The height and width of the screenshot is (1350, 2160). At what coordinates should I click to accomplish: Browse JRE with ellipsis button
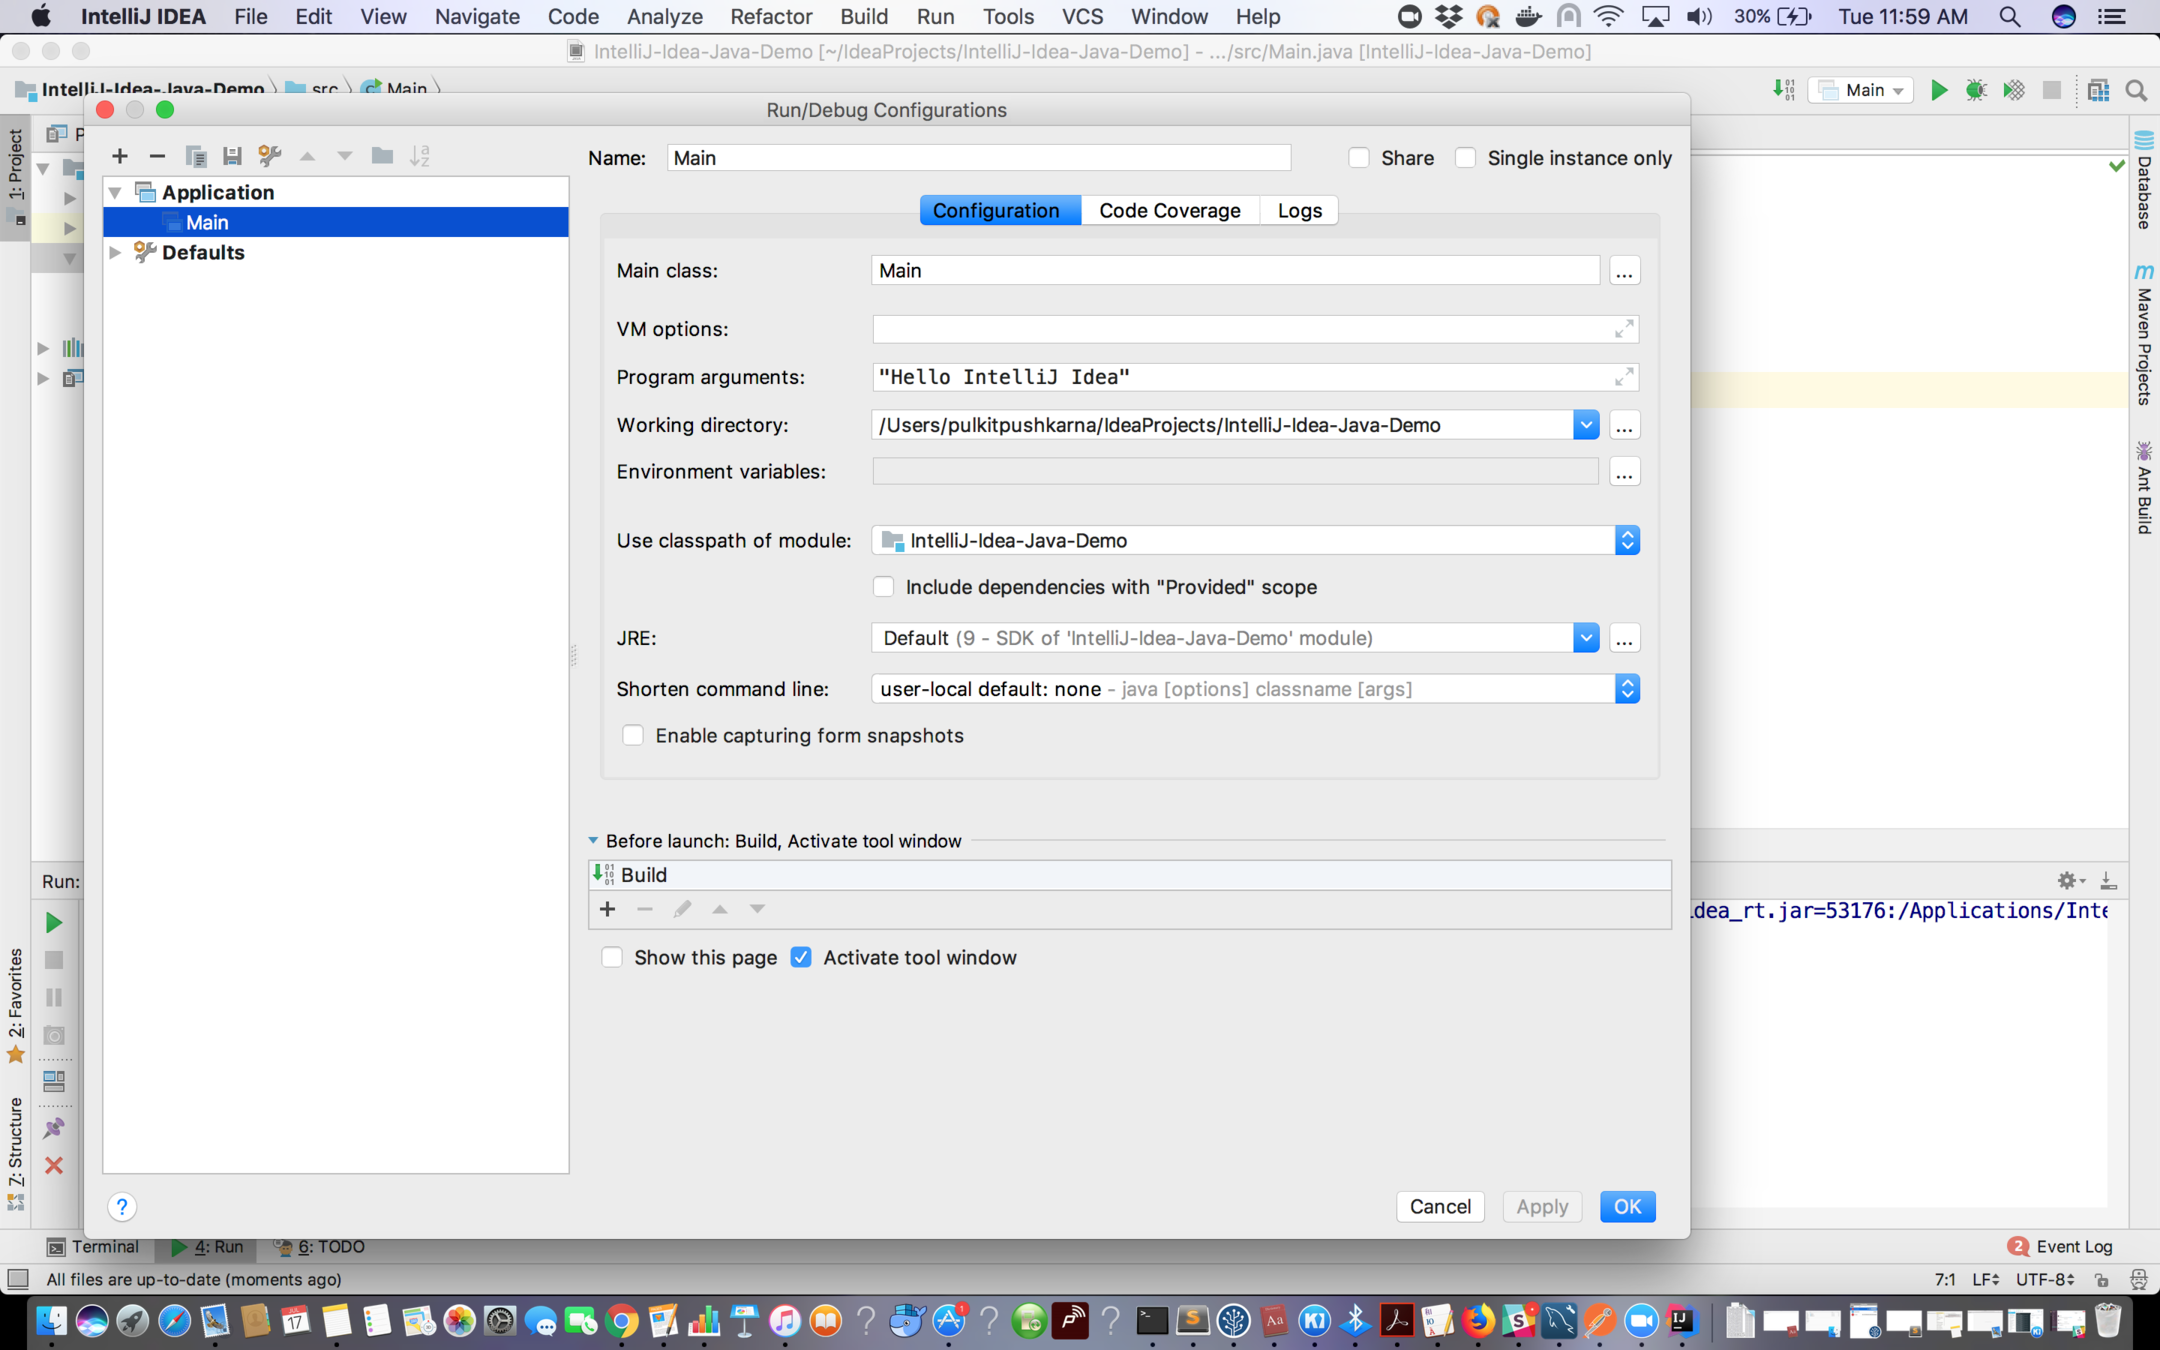click(x=1624, y=638)
